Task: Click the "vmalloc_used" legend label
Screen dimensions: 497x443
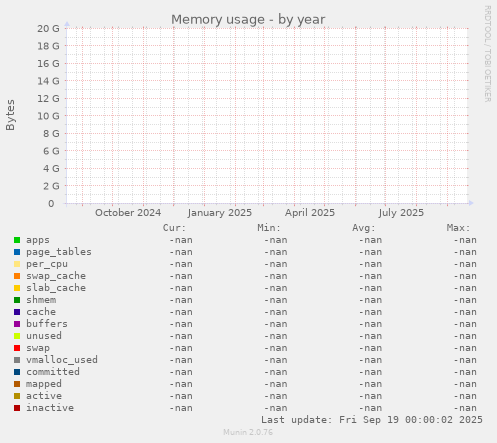Action: [x=62, y=360]
